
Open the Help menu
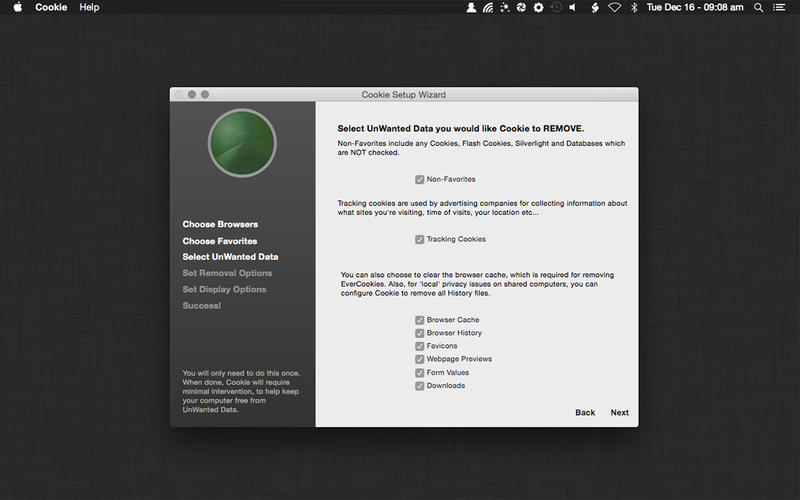click(89, 7)
